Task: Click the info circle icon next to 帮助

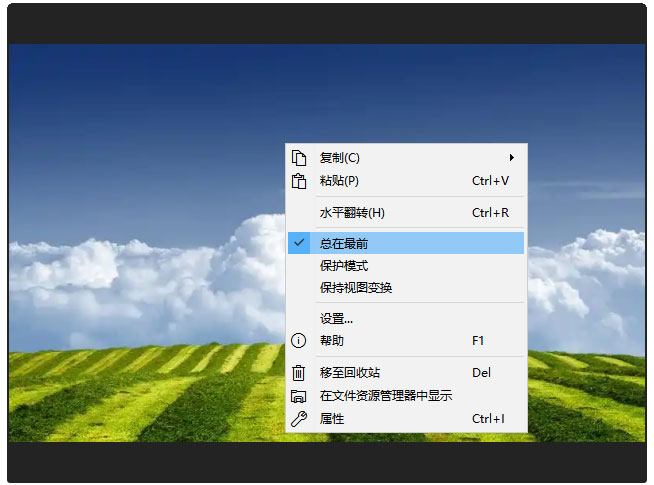Action: tap(298, 341)
